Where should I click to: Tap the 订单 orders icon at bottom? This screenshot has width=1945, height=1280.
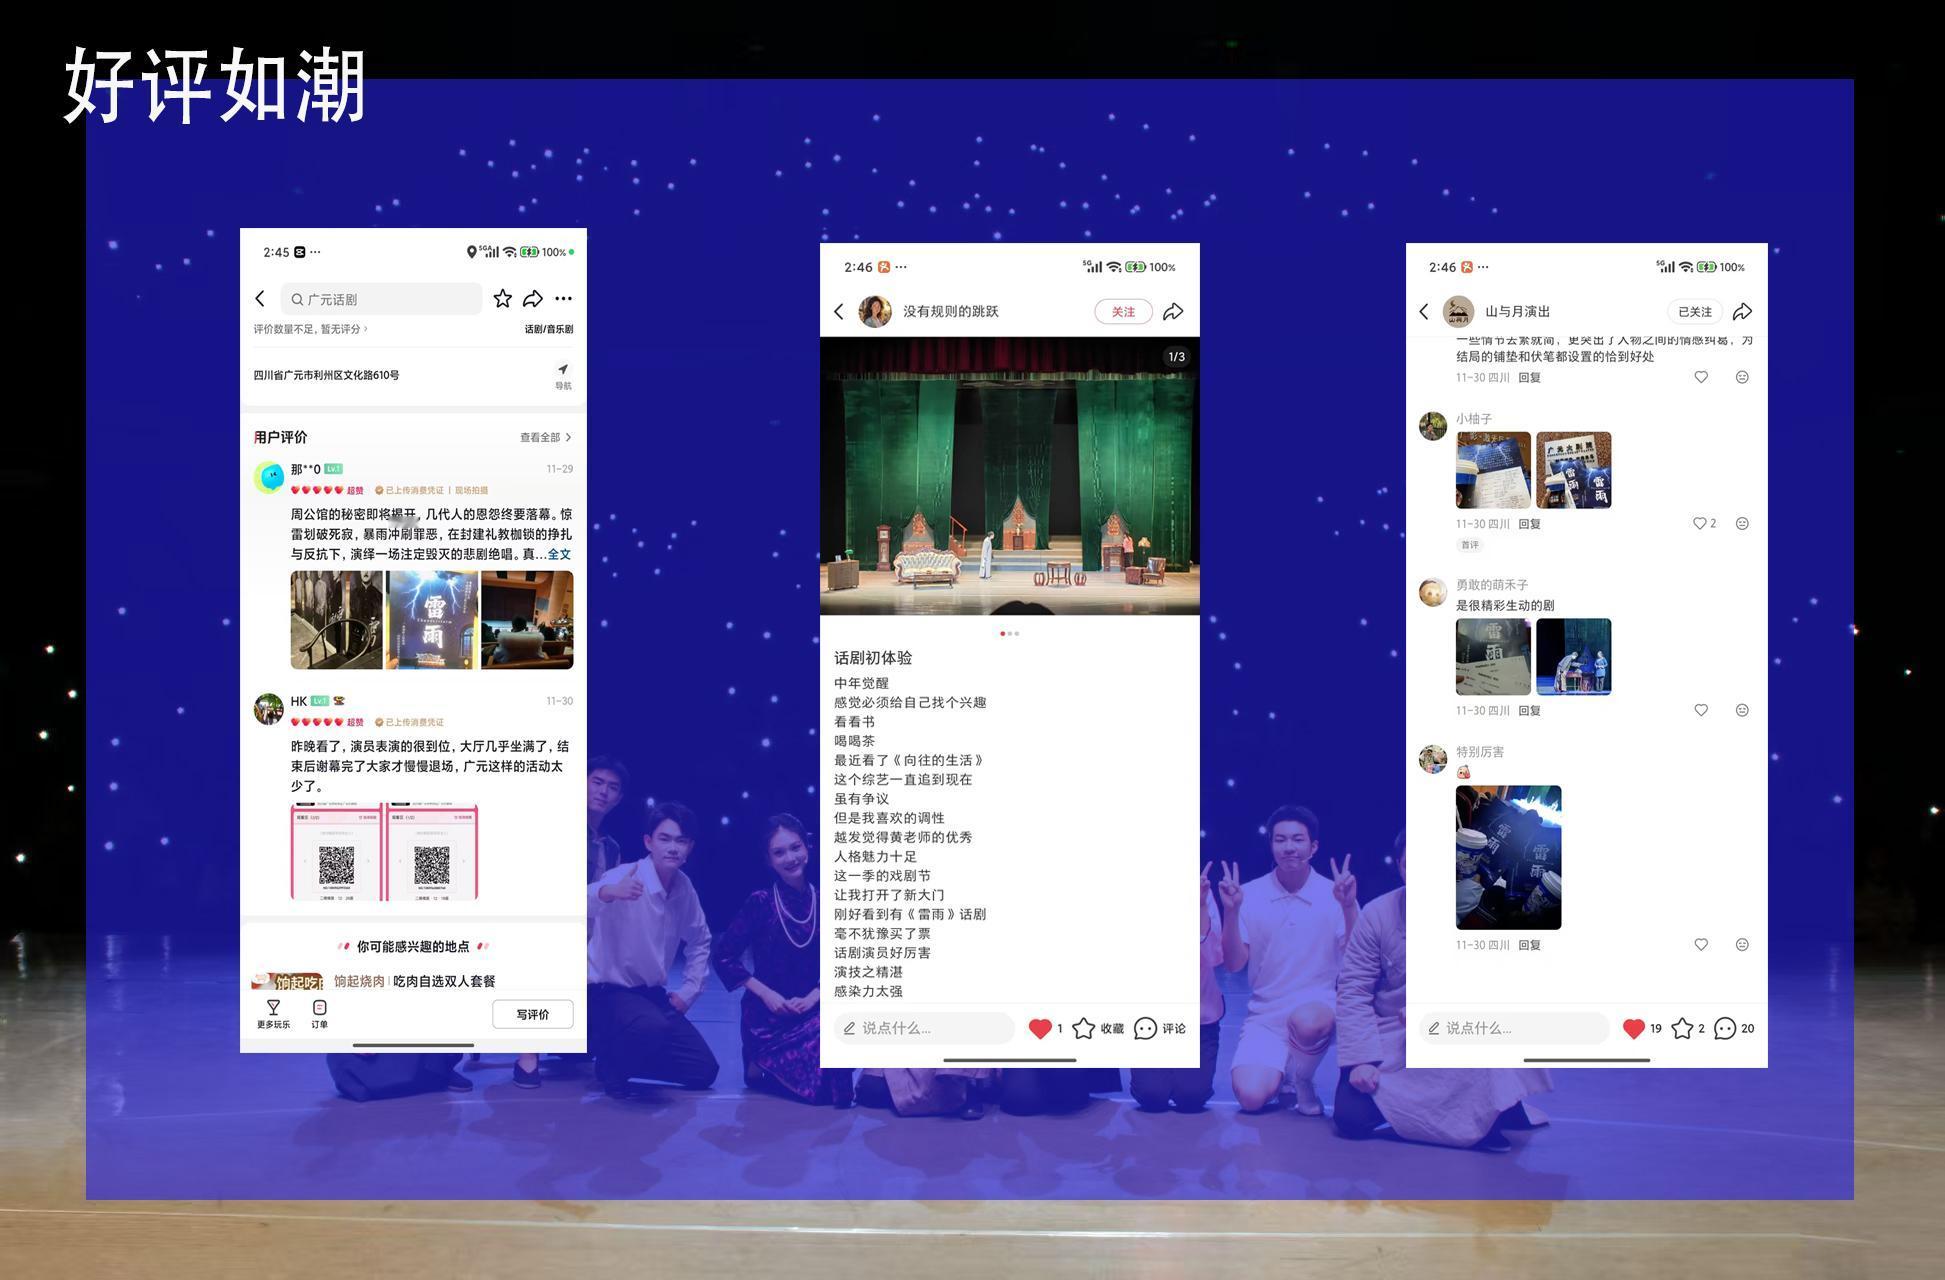coord(319,1009)
